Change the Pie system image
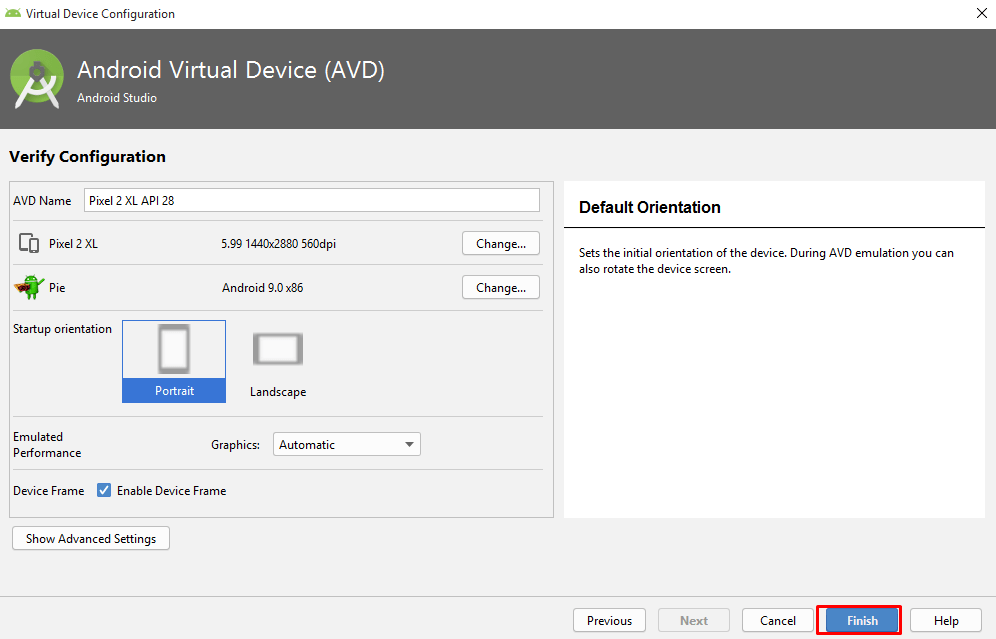 [500, 288]
